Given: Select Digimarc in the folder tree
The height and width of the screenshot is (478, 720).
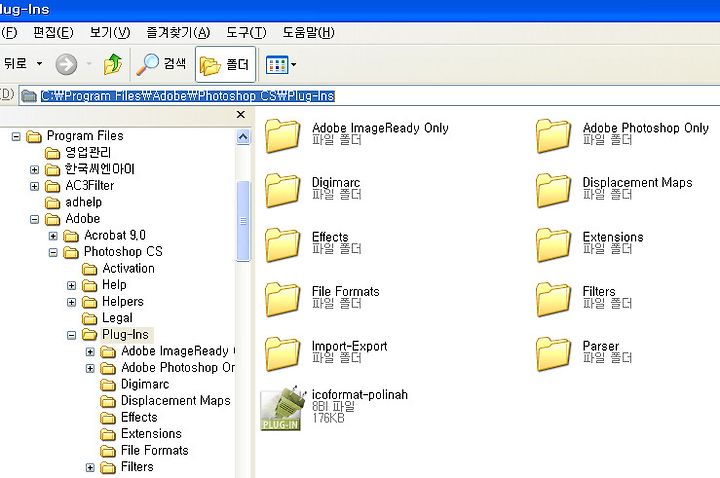Looking at the screenshot, I should 145,384.
